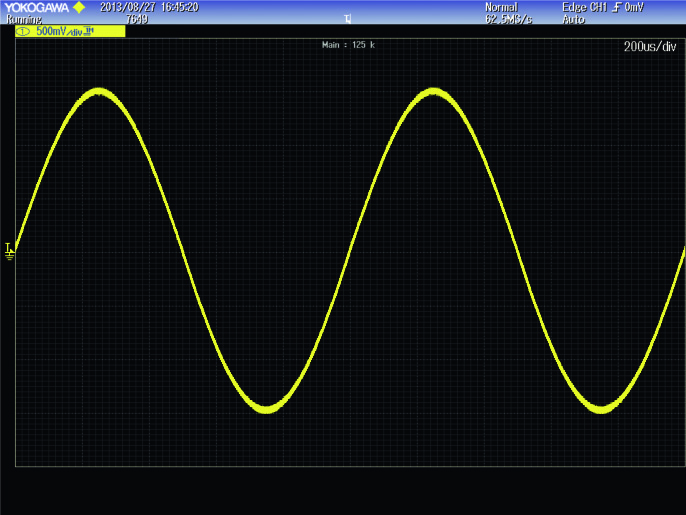Click the yellow diamond Yokogawa logo icon
The width and height of the screenshot is (686, 515).
tap(79, 7)
